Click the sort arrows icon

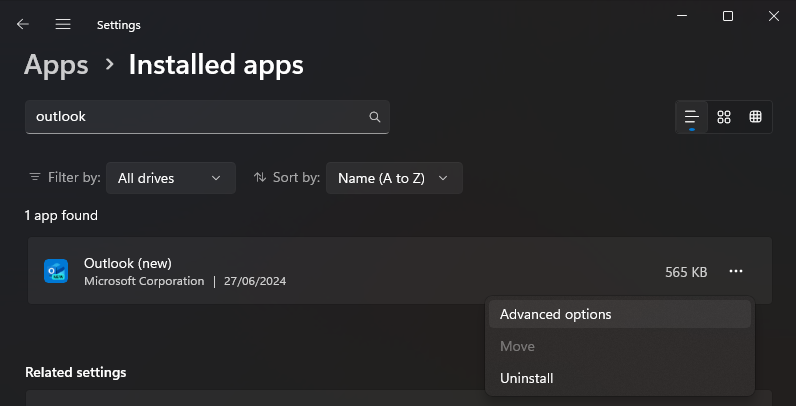[x=260, y=177]
